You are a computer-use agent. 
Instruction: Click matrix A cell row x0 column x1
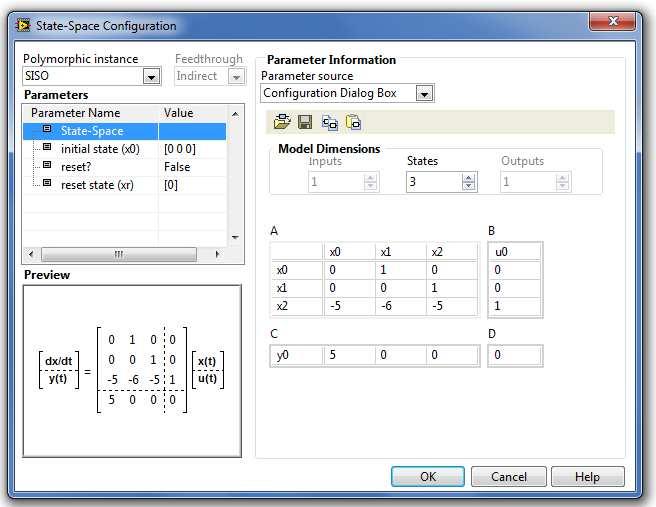coord(400,270)
